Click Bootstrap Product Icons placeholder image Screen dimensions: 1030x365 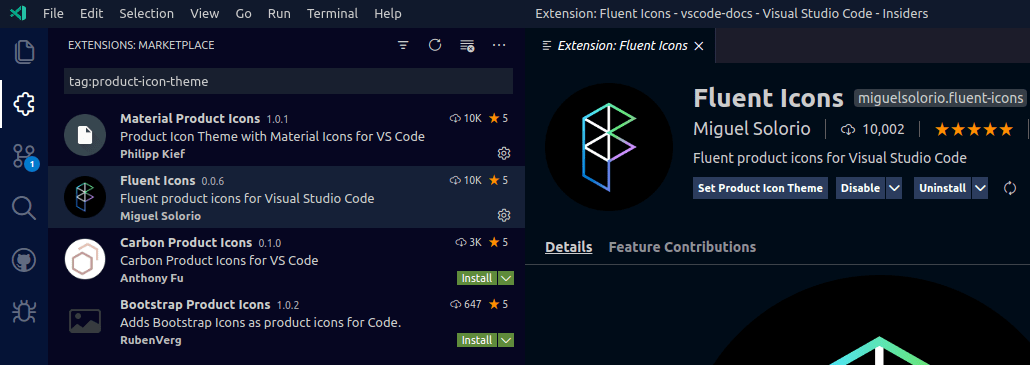pos(85,320)
